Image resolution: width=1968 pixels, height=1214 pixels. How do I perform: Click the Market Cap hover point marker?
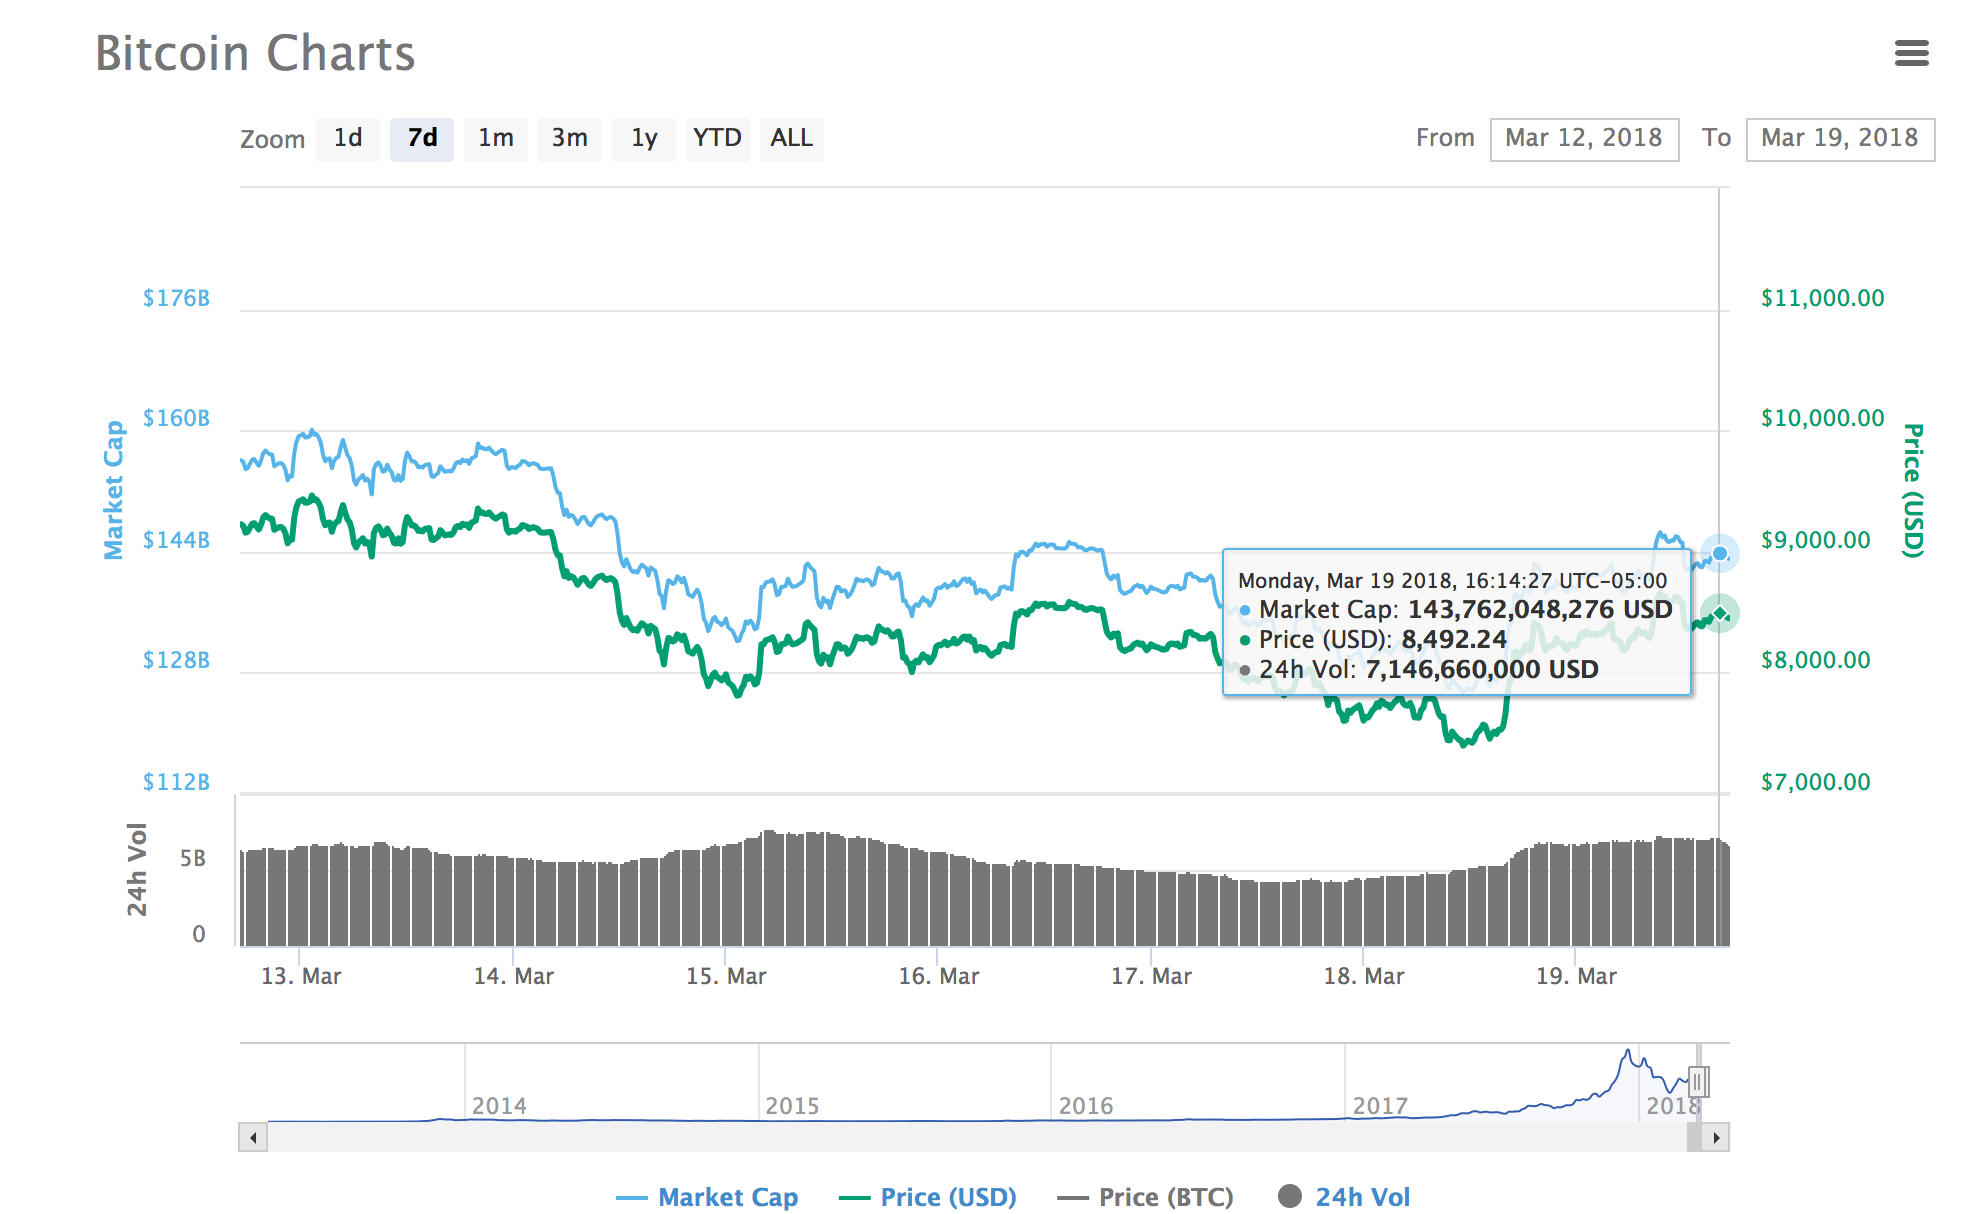(1720, 554)
